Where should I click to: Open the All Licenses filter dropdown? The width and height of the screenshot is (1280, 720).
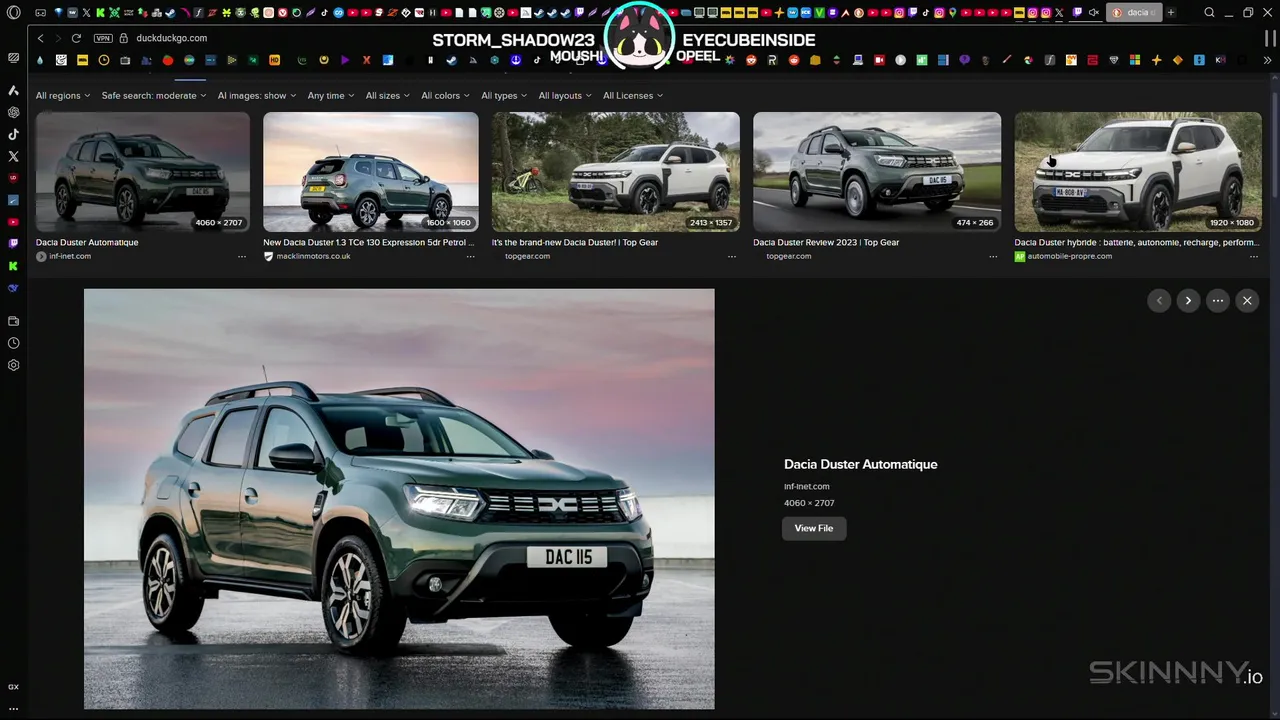[633, 96]
